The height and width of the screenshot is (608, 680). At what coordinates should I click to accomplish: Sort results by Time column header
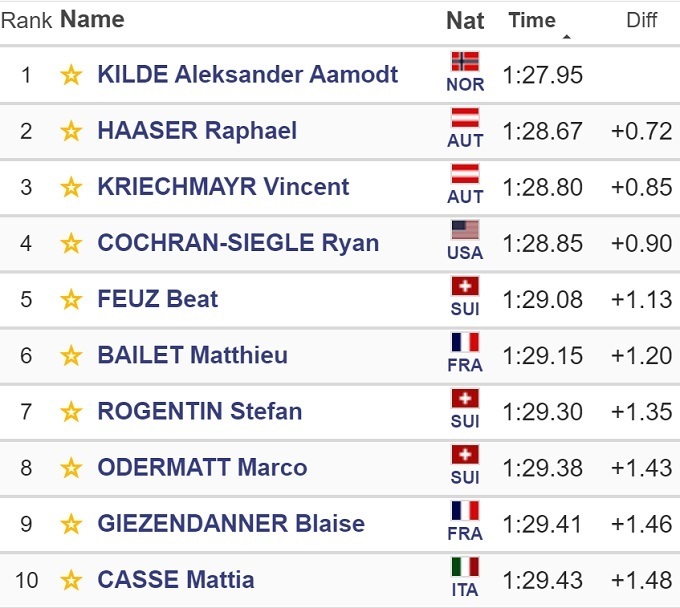point(531,20)
